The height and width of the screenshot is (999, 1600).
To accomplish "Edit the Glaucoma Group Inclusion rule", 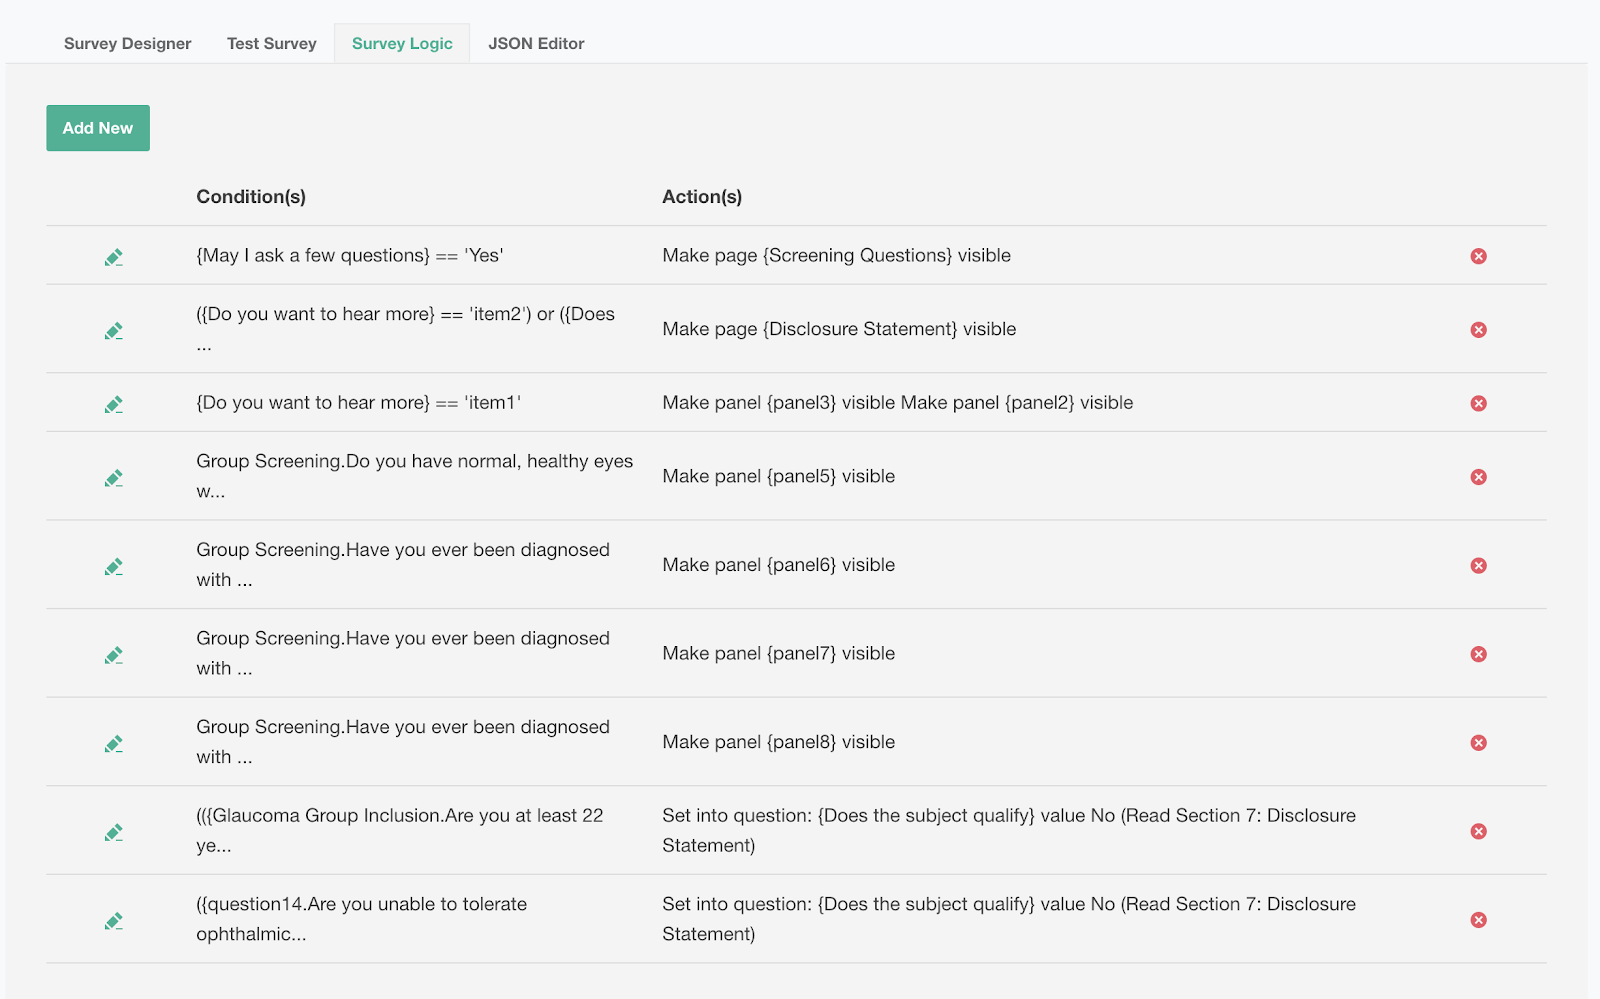I will 114,832.
